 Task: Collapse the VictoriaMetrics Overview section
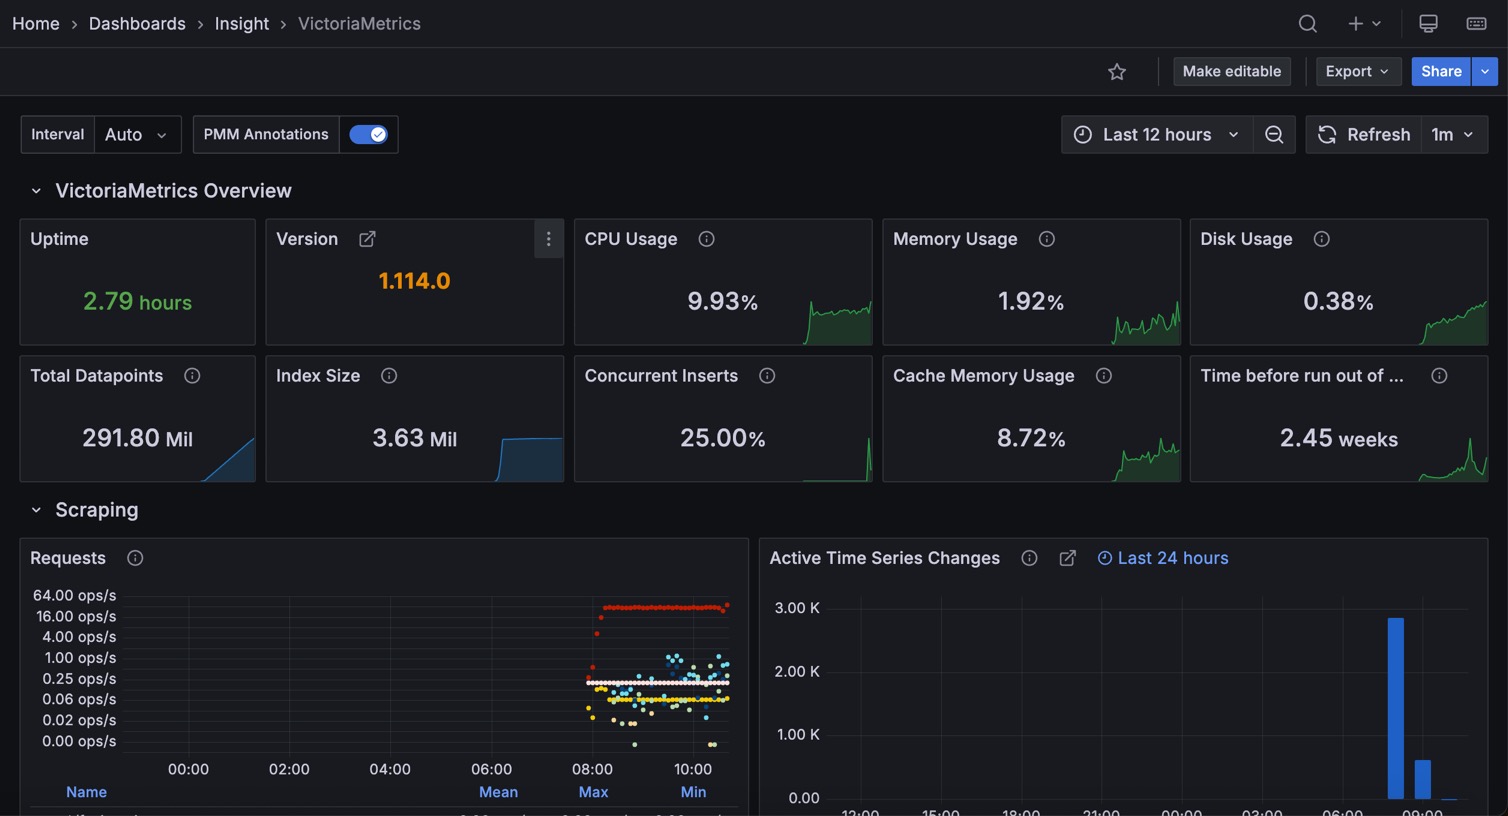(x=36, y=191)
